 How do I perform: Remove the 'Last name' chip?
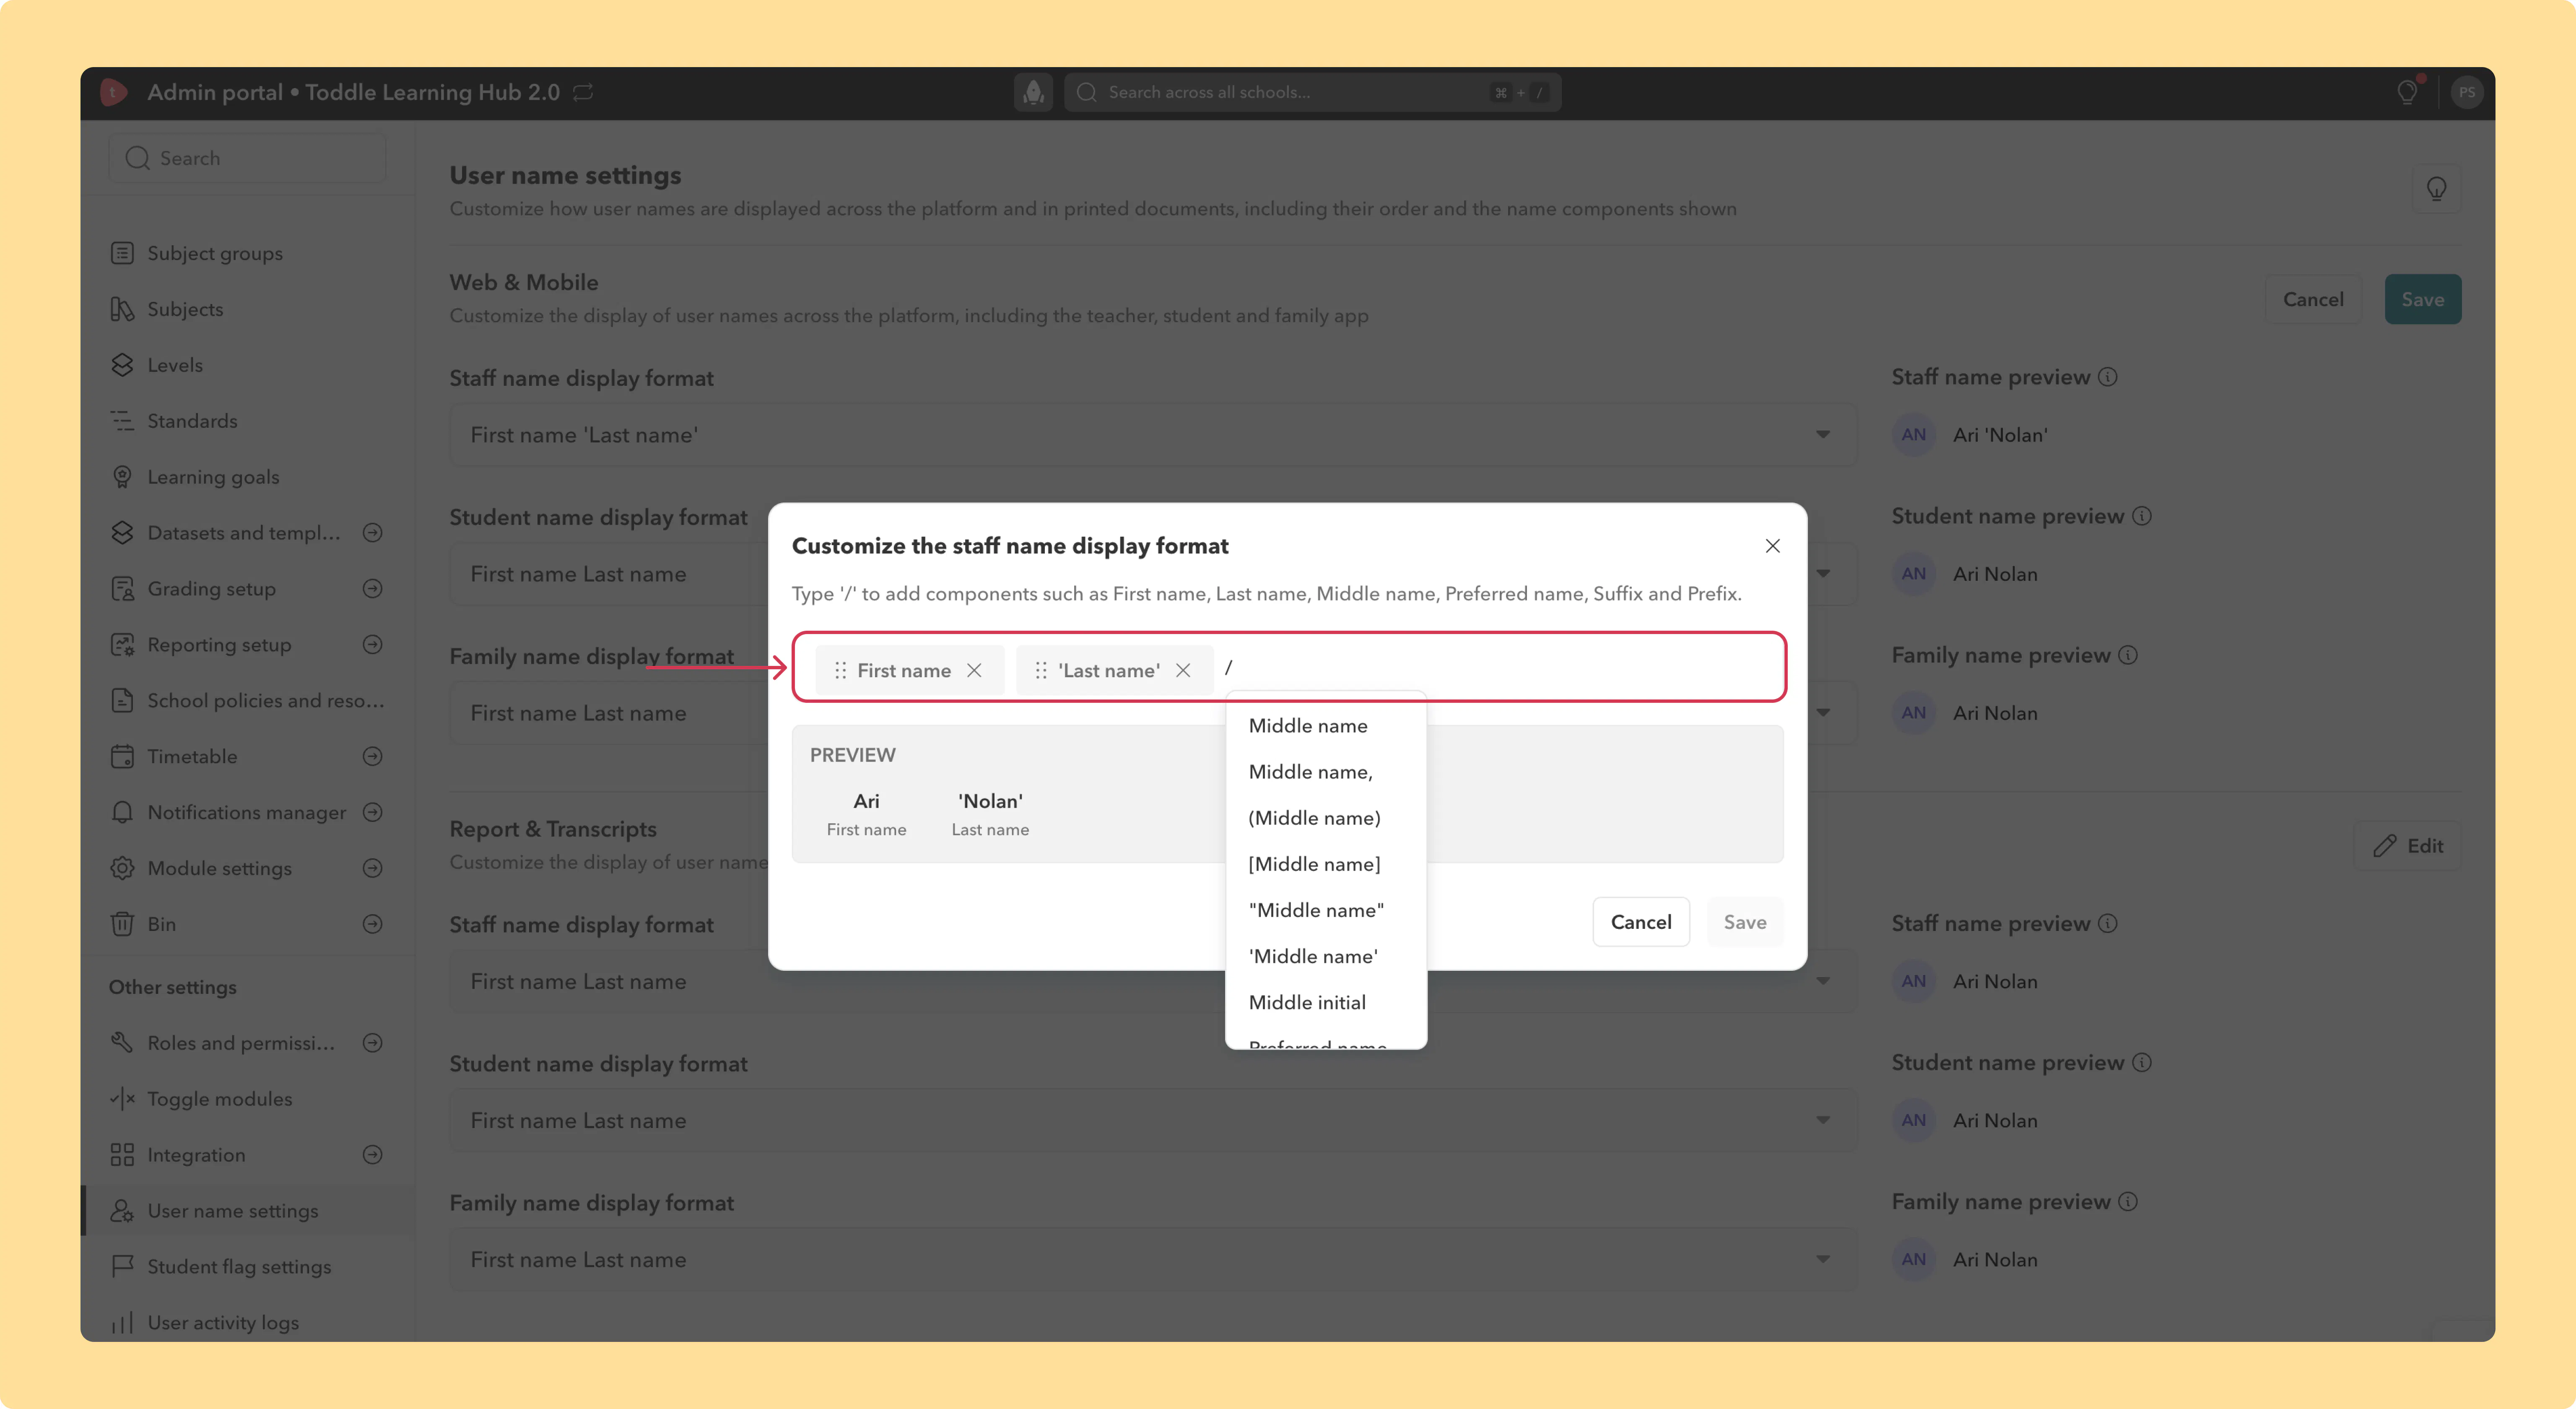pos(1183,670)
